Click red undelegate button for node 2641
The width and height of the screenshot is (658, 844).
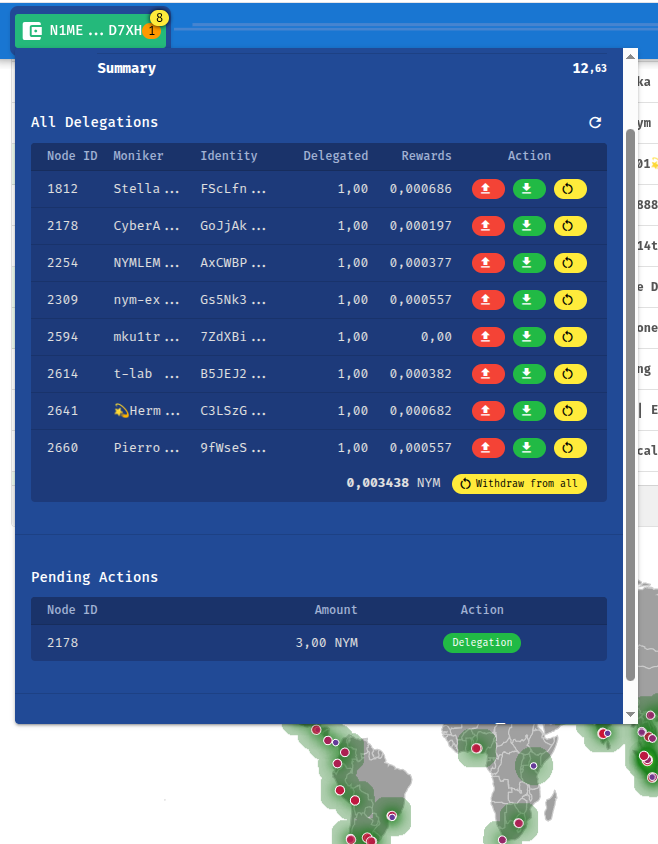(487, 411)
